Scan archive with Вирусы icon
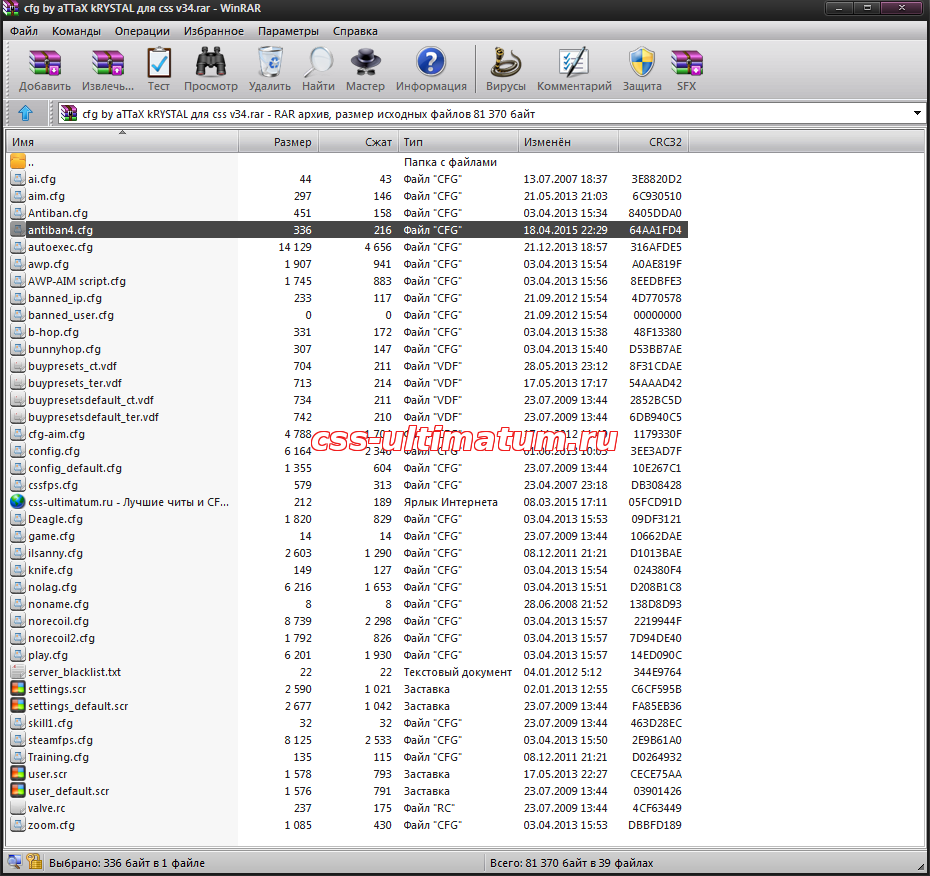 [505, 62]
